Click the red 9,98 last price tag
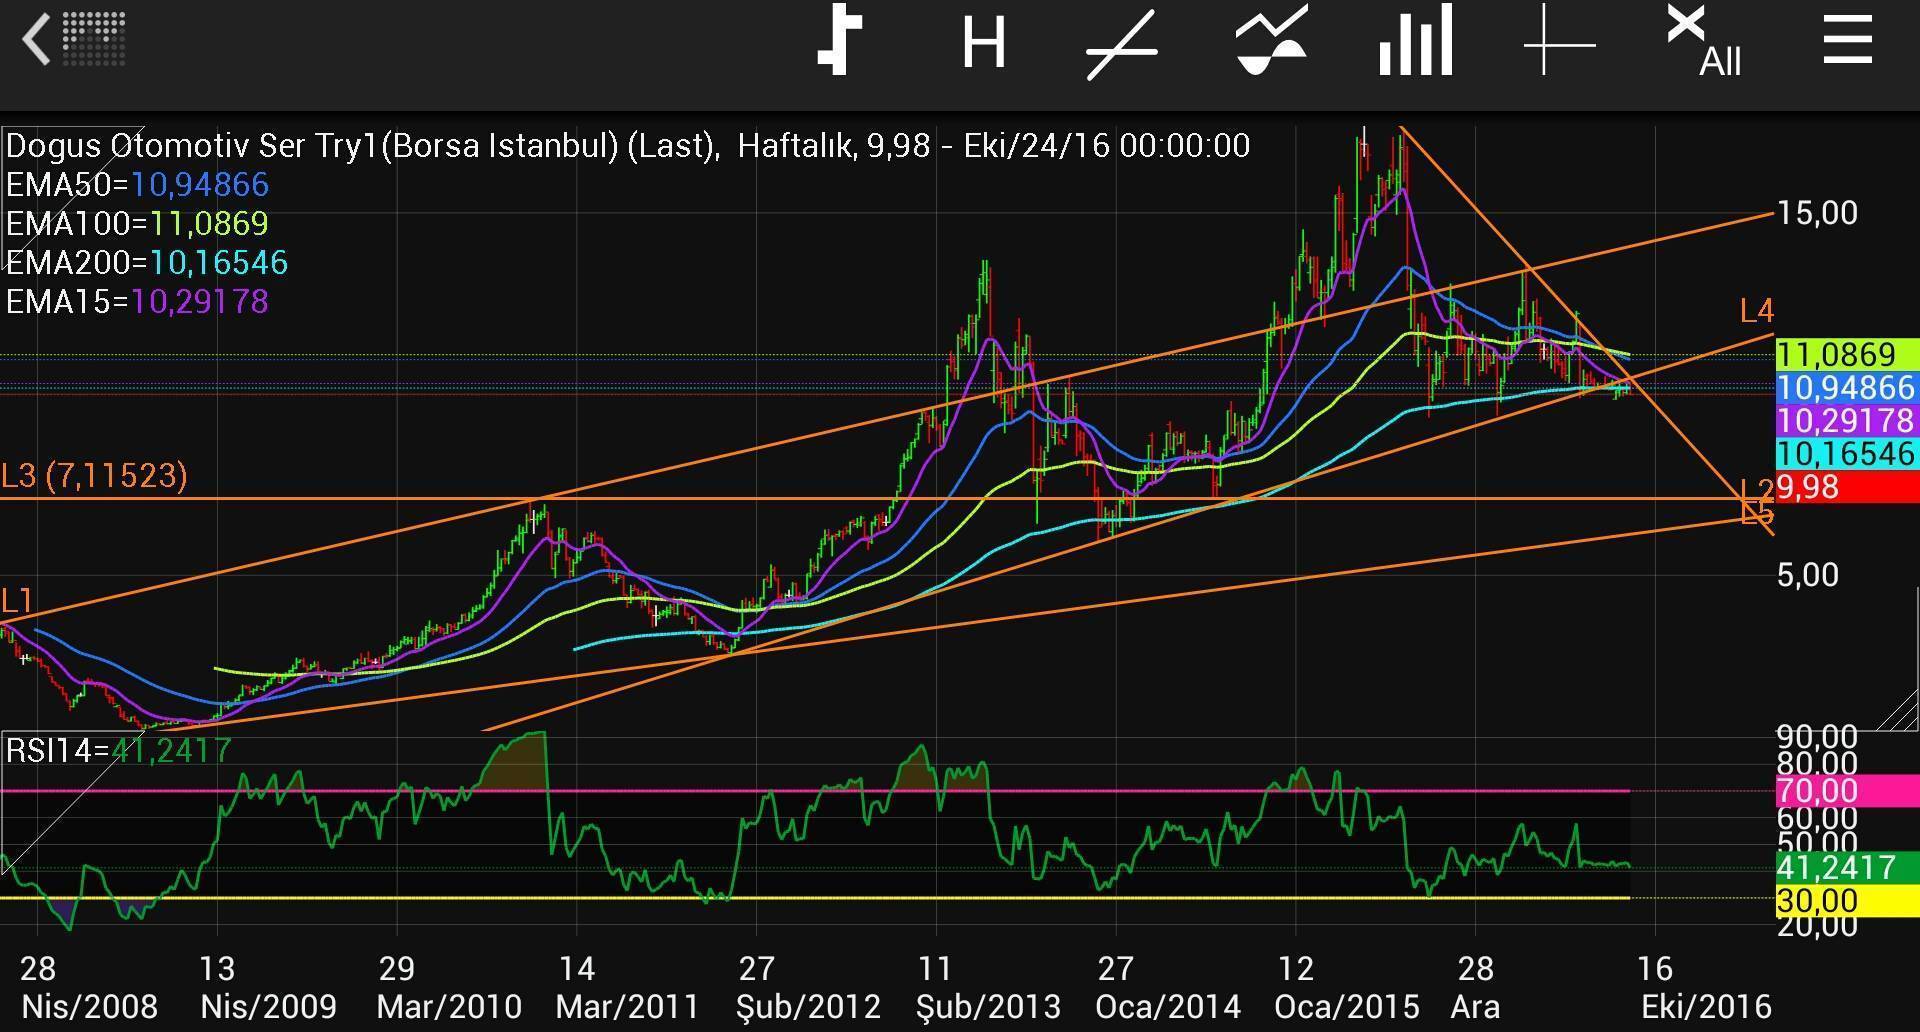The image size is (1920, 1032). [x=1845, y=488]
